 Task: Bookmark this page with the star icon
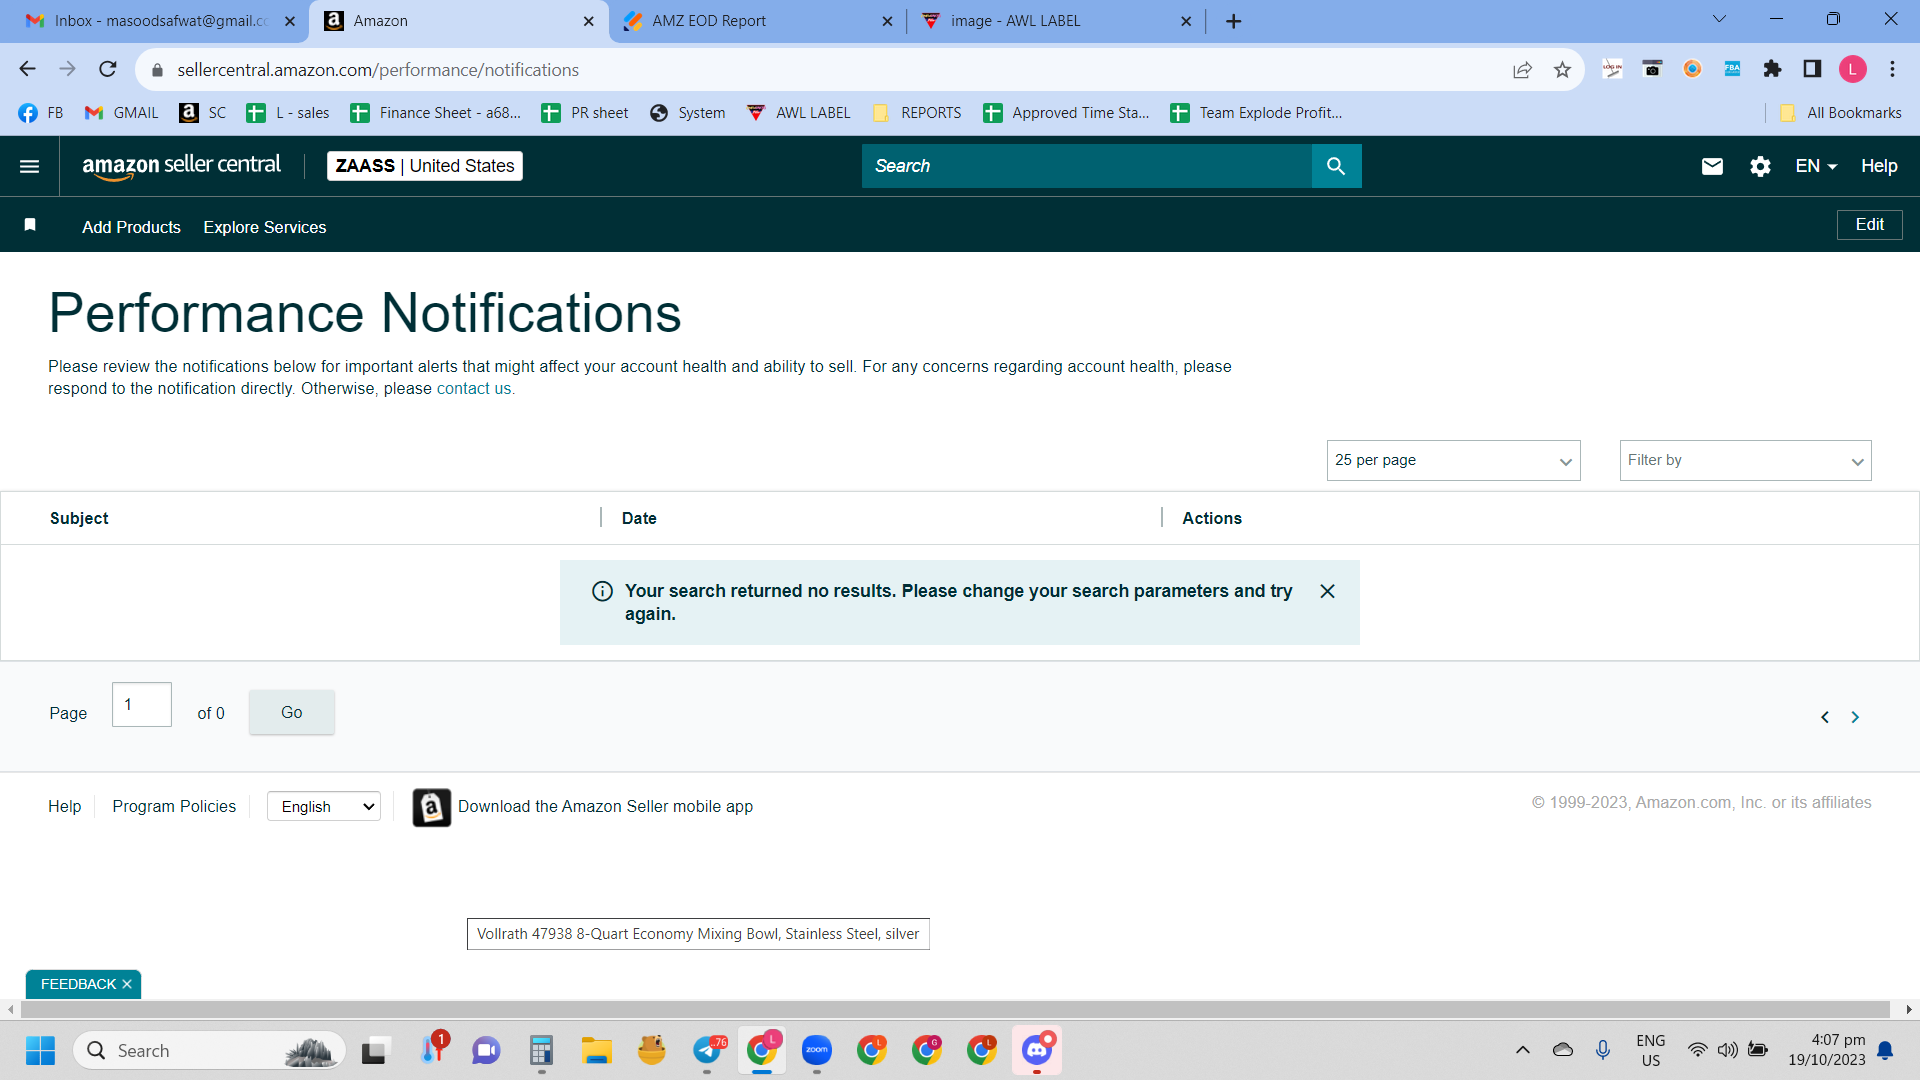tap(1562, 69)
